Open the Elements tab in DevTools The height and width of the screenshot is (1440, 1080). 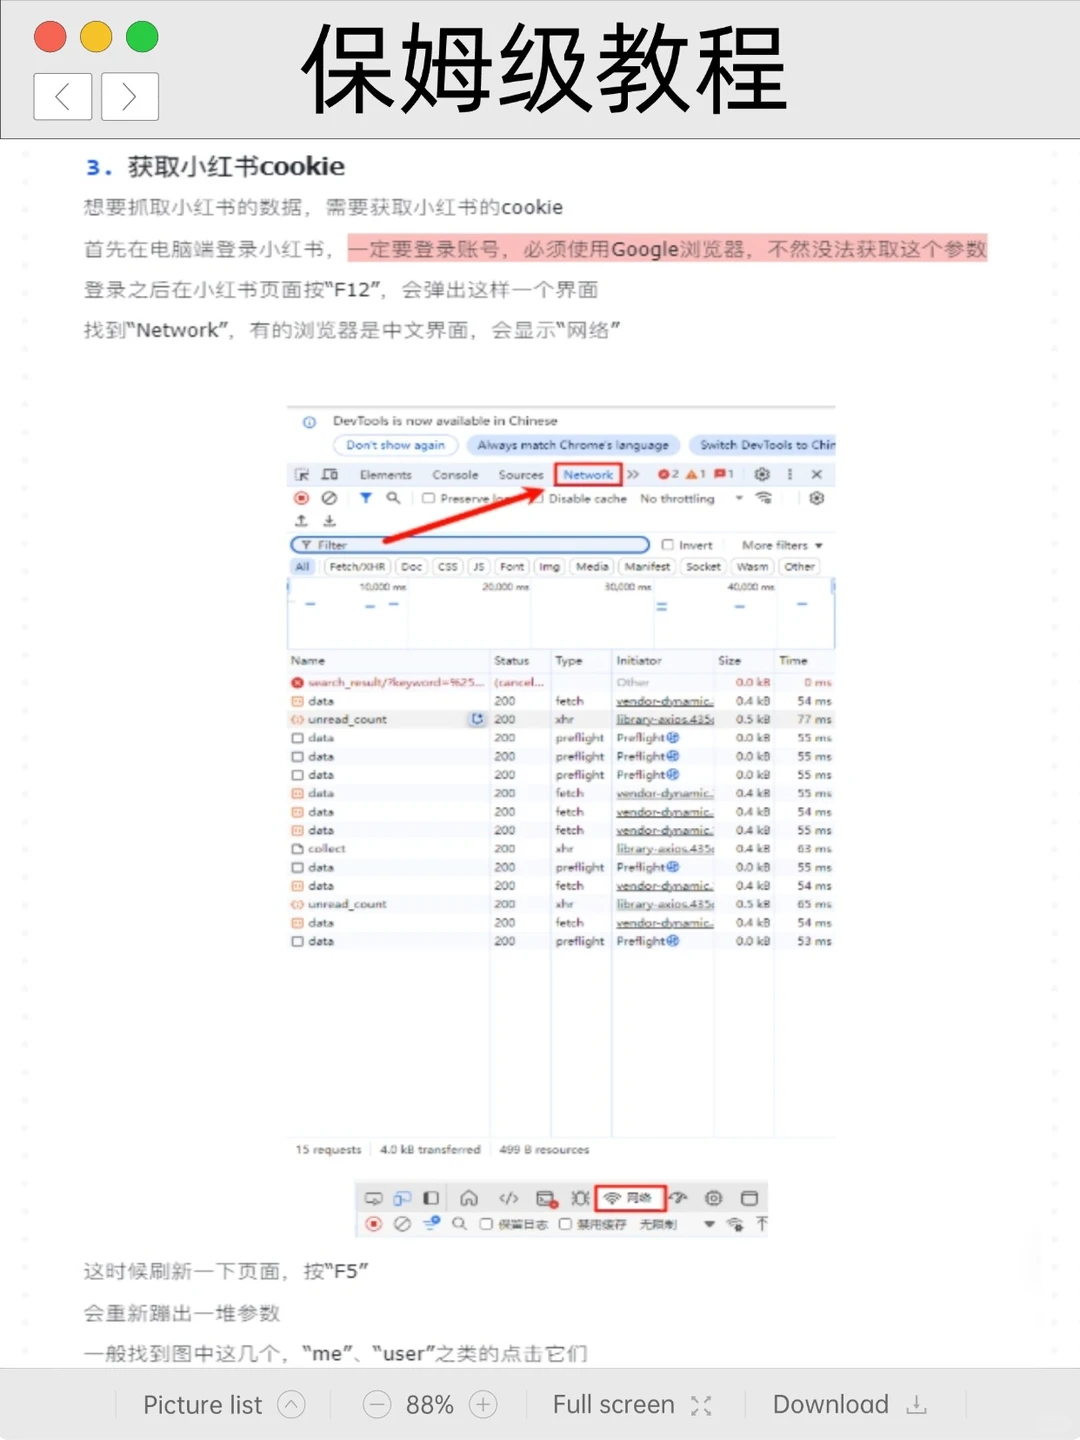pos(386,475)
